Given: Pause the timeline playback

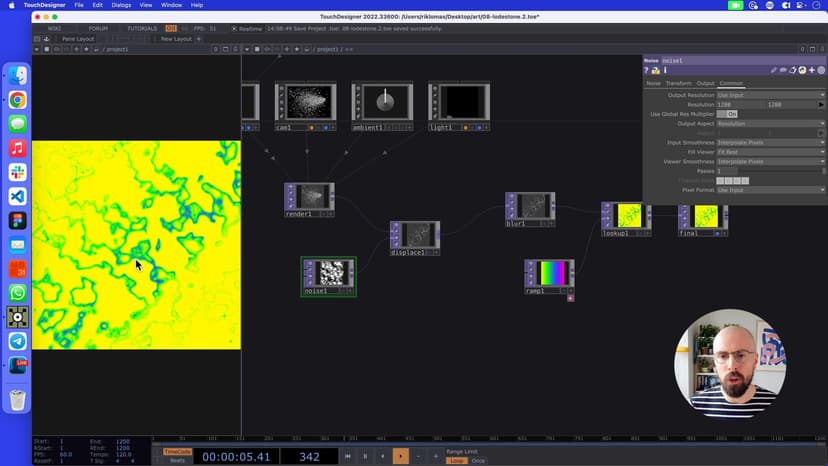Looking at the screenshot, I should coord(365,456).
